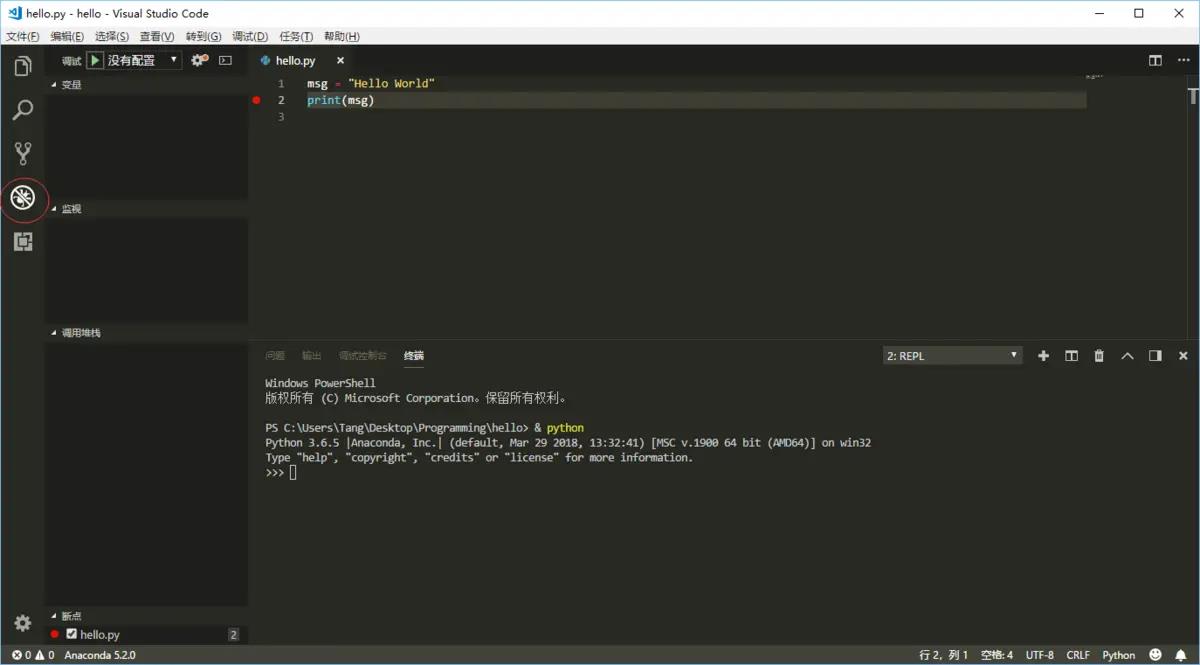The width and height of the screenshot is (1200, 665).
Task: Switch to the 输出 panel tab
Action: point(312,356)
